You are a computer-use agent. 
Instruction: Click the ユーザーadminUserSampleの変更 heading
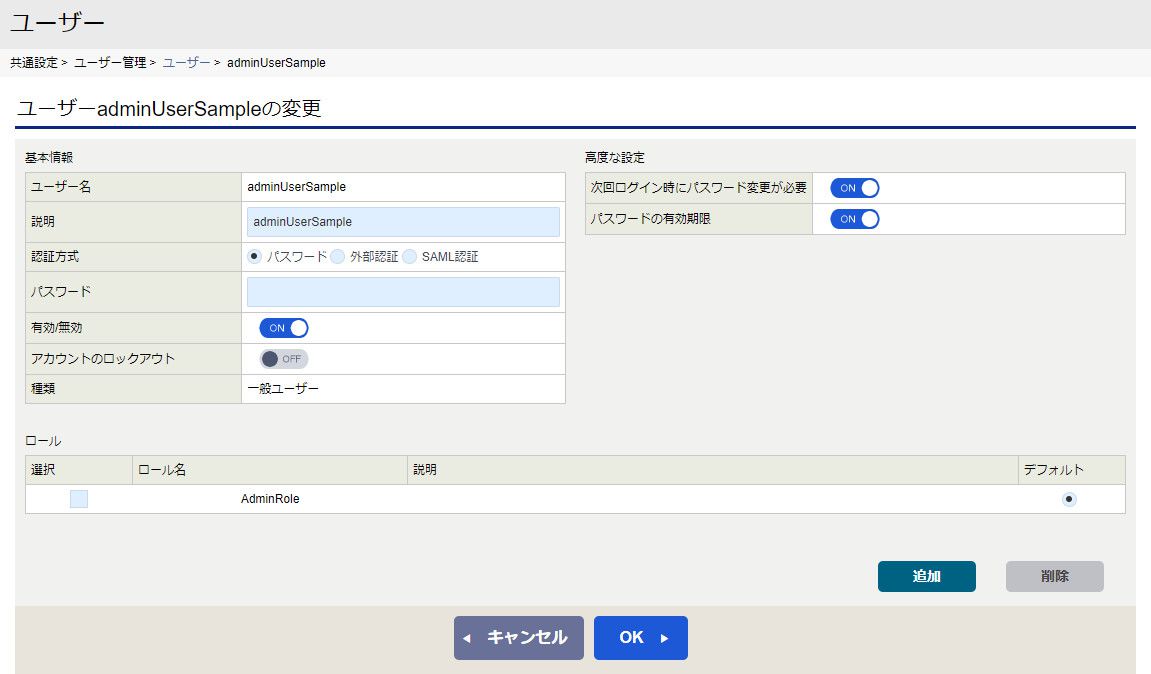(x=169, y=109)
